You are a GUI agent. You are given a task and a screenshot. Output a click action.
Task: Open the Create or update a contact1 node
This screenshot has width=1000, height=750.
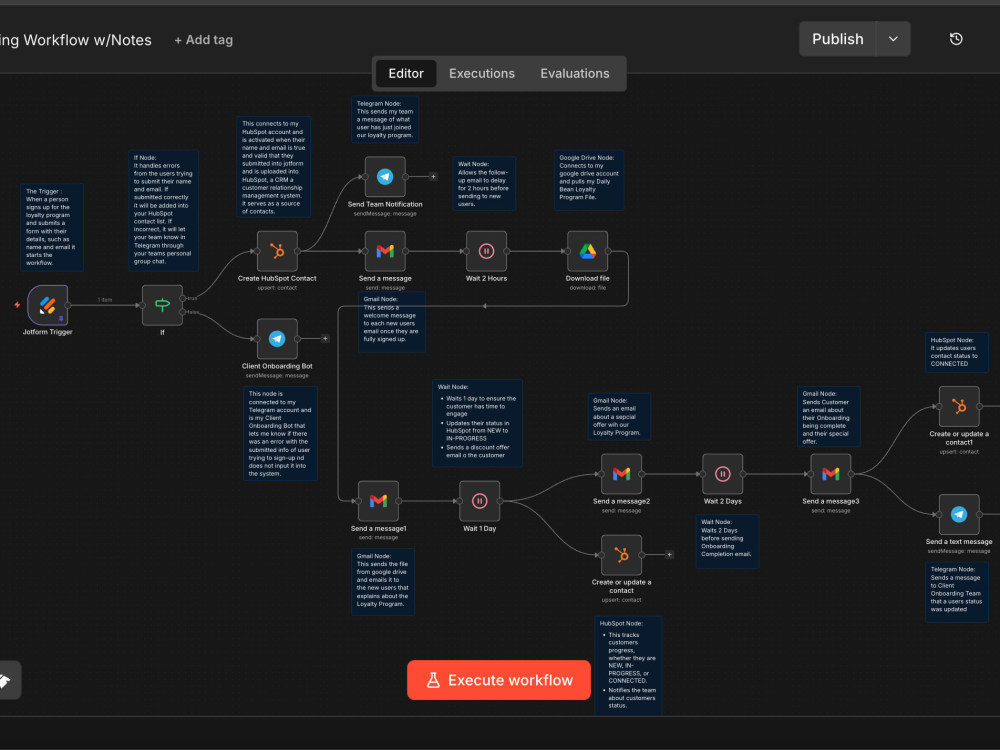959,406
